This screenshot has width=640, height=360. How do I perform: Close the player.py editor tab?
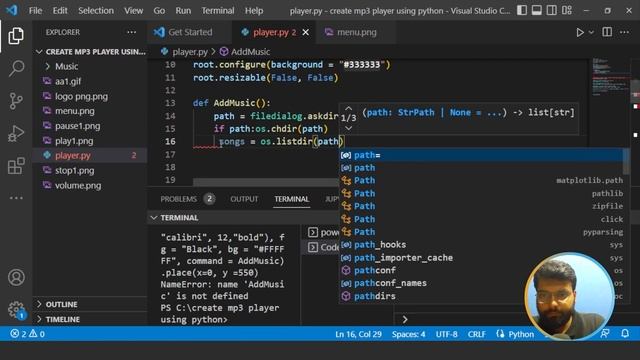pyautogui.click(x=306, y=32)
